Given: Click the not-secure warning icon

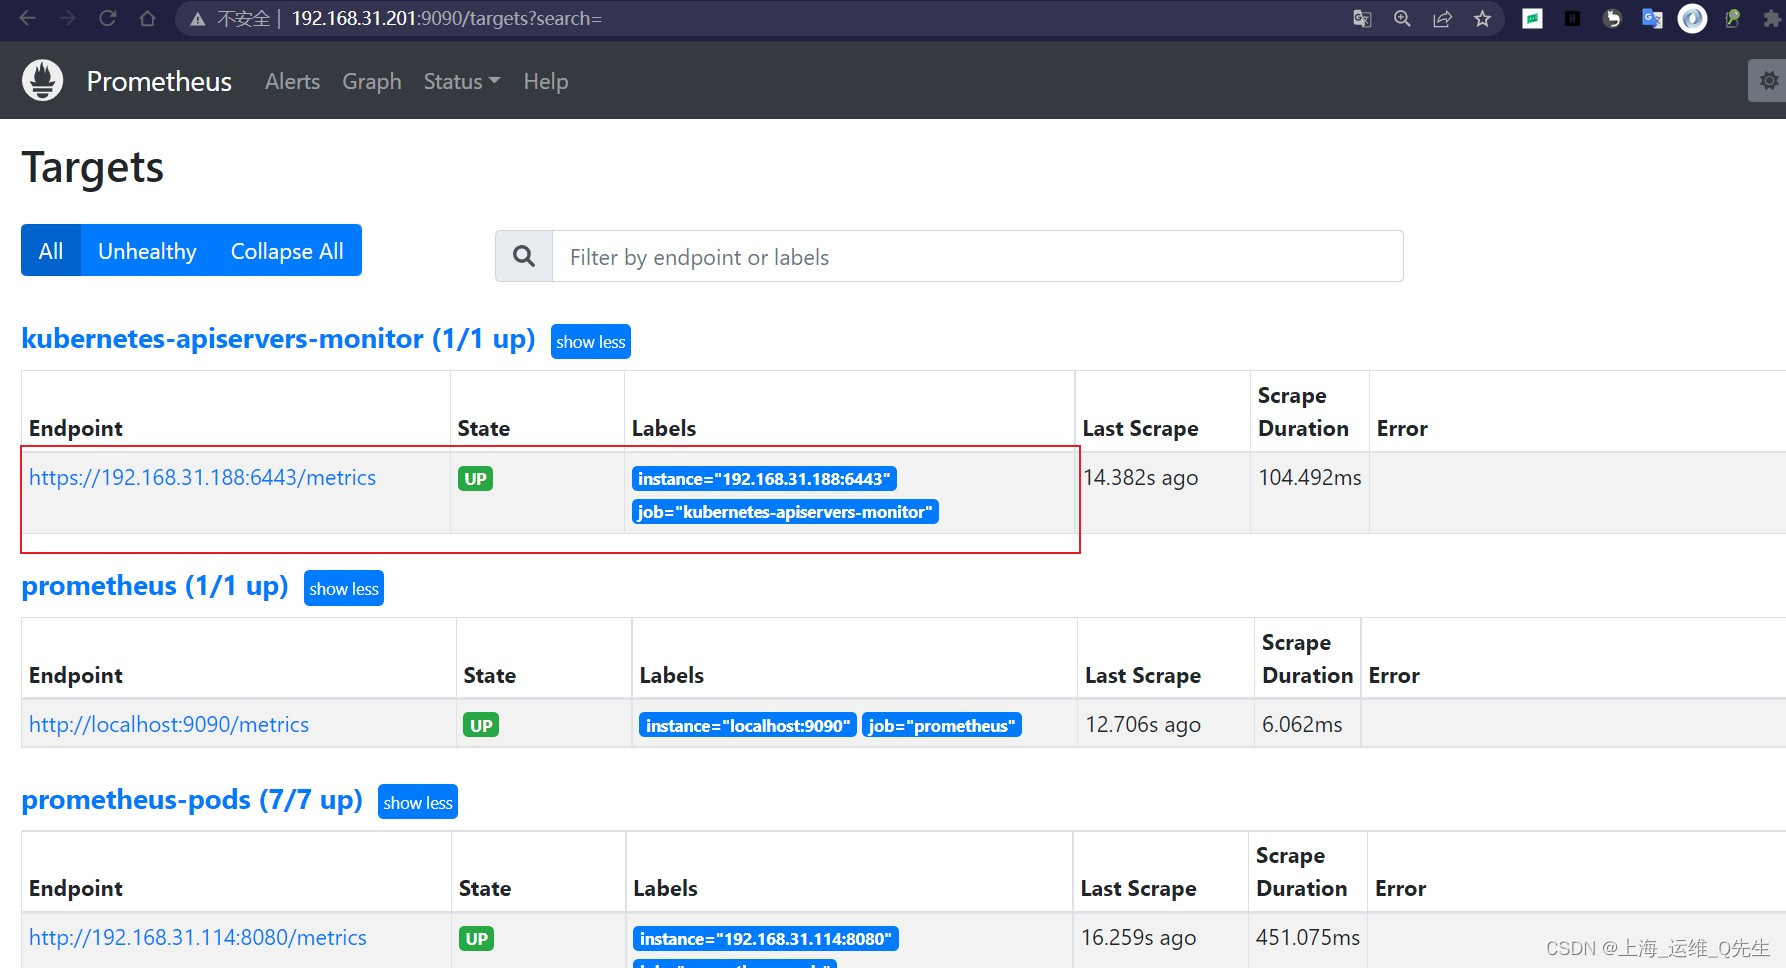Looking at the screenshot, I should 198,19.
